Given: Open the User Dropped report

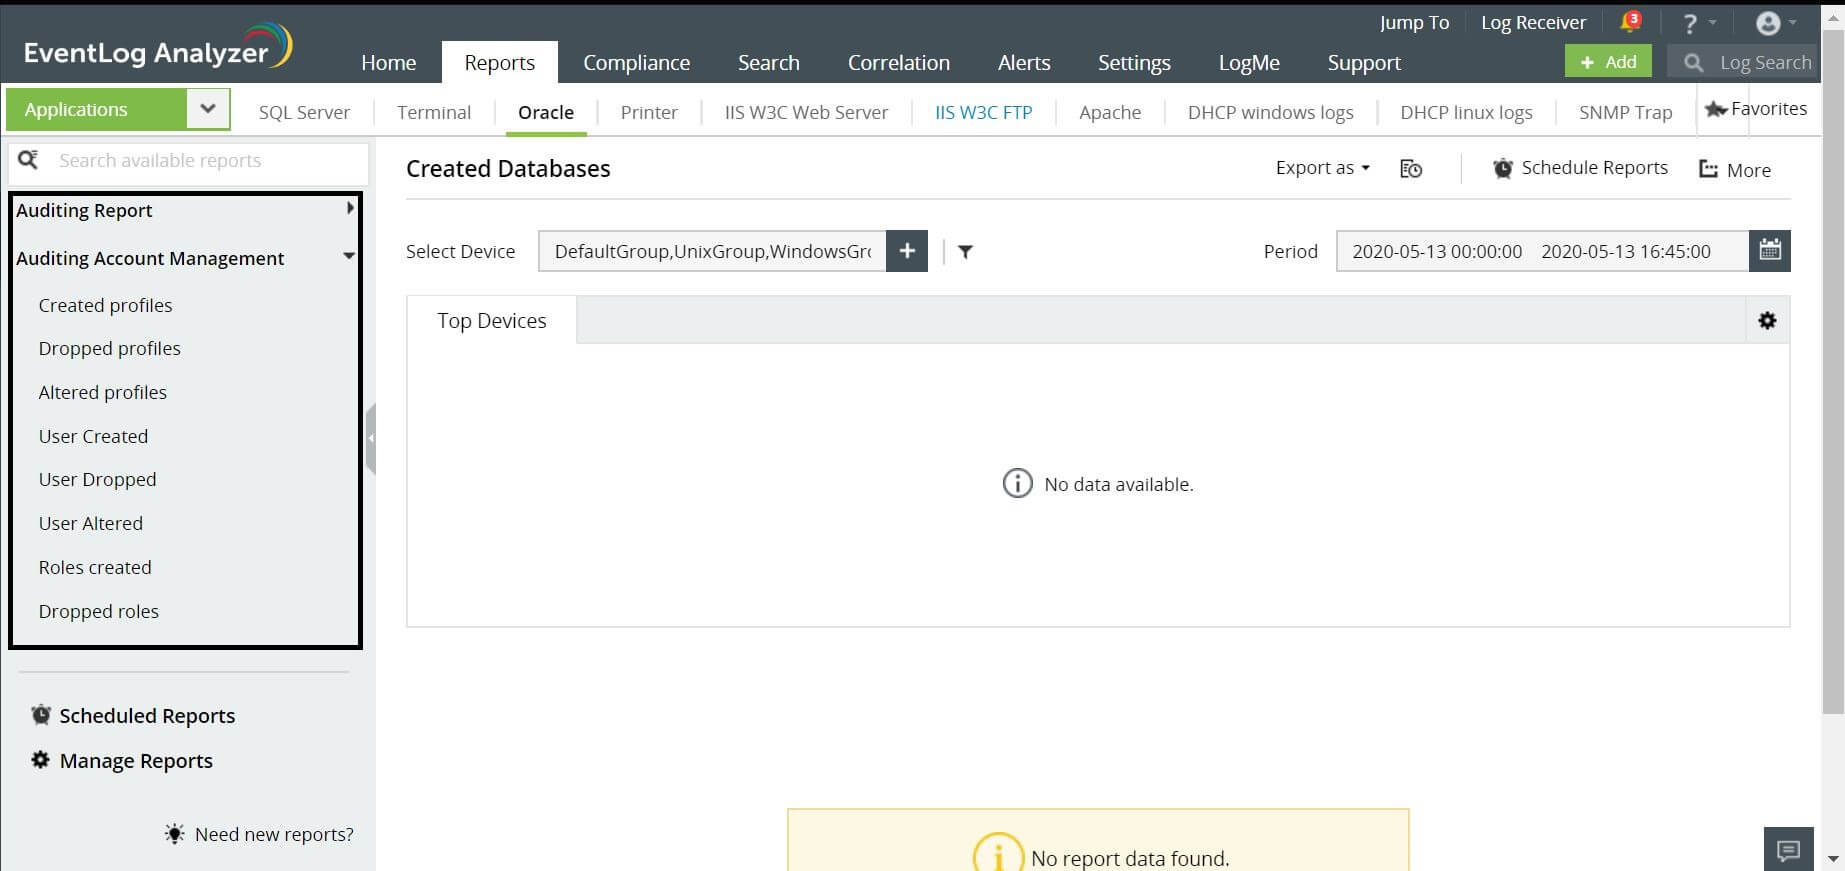Looking at the screenshot, I should pyautogui.click(x=97, y=479).
